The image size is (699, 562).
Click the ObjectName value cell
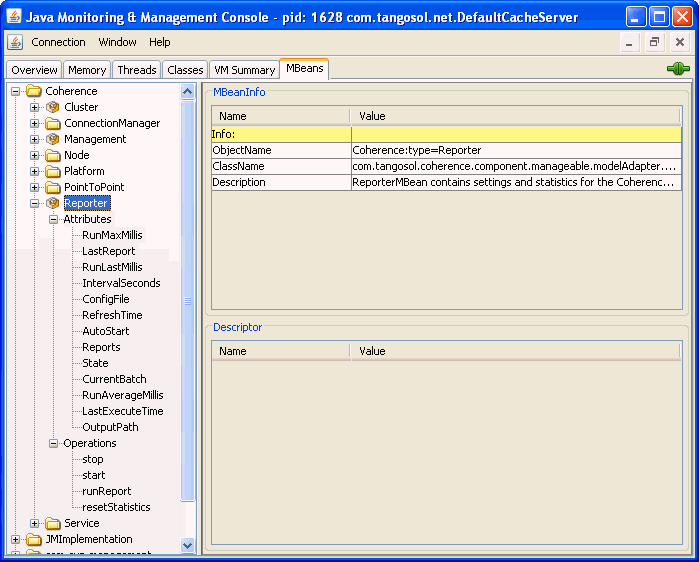[x=516, y=151]
